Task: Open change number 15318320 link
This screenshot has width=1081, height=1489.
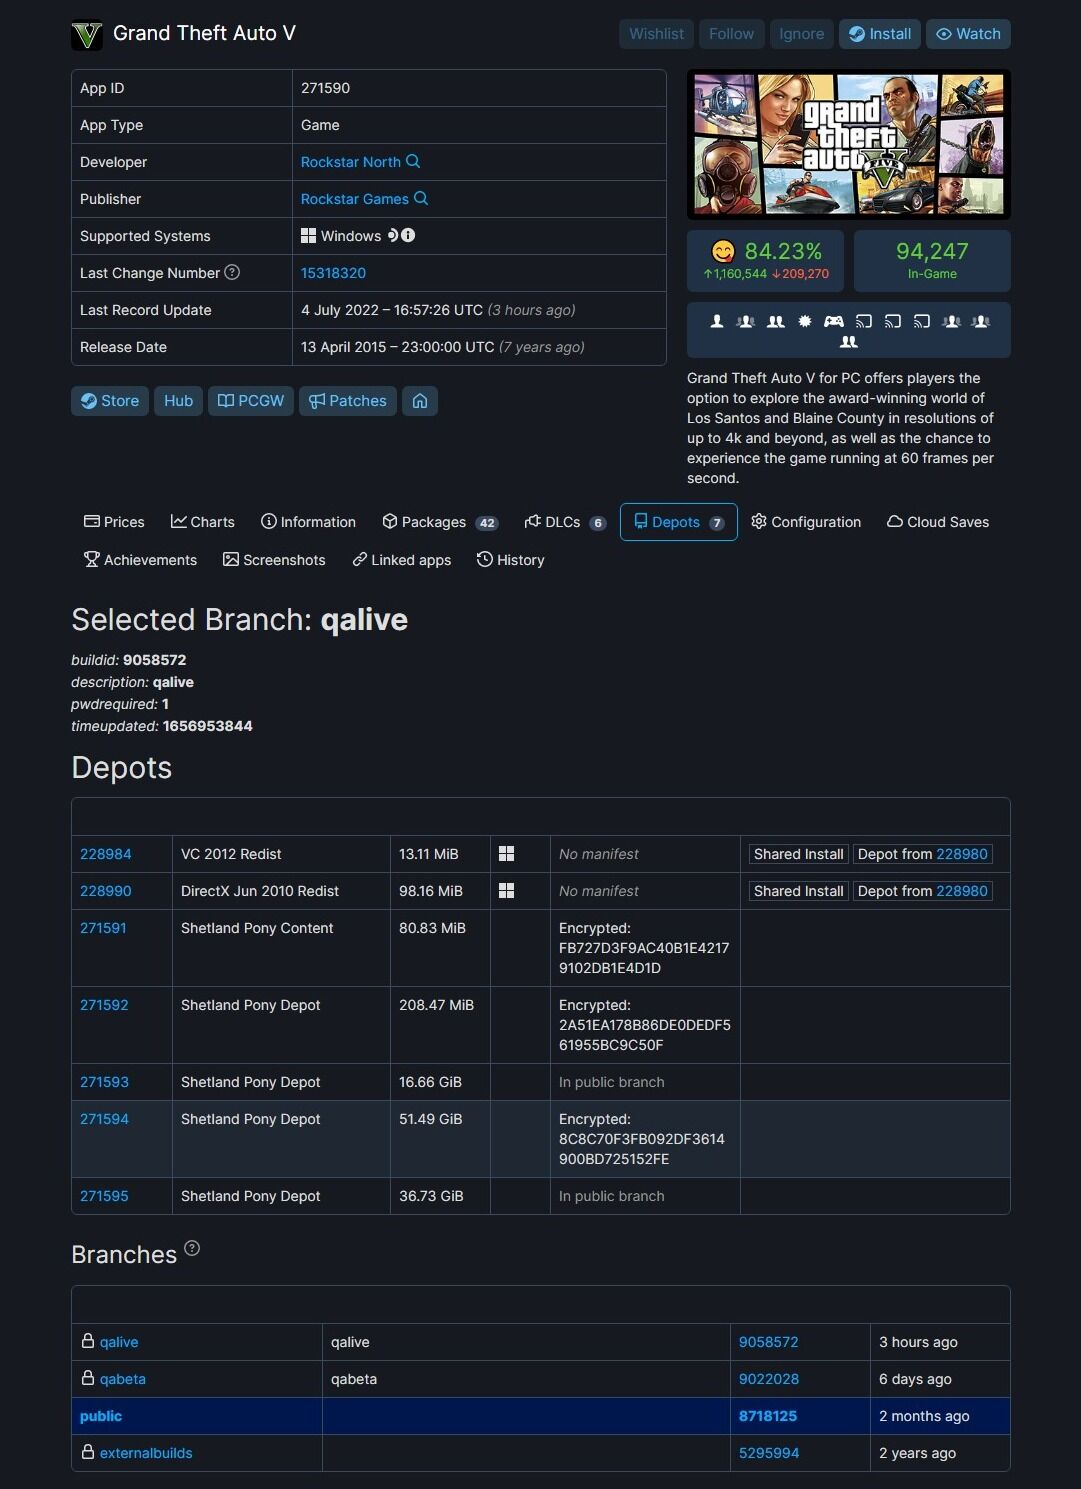Action: (x=333, y=273)
